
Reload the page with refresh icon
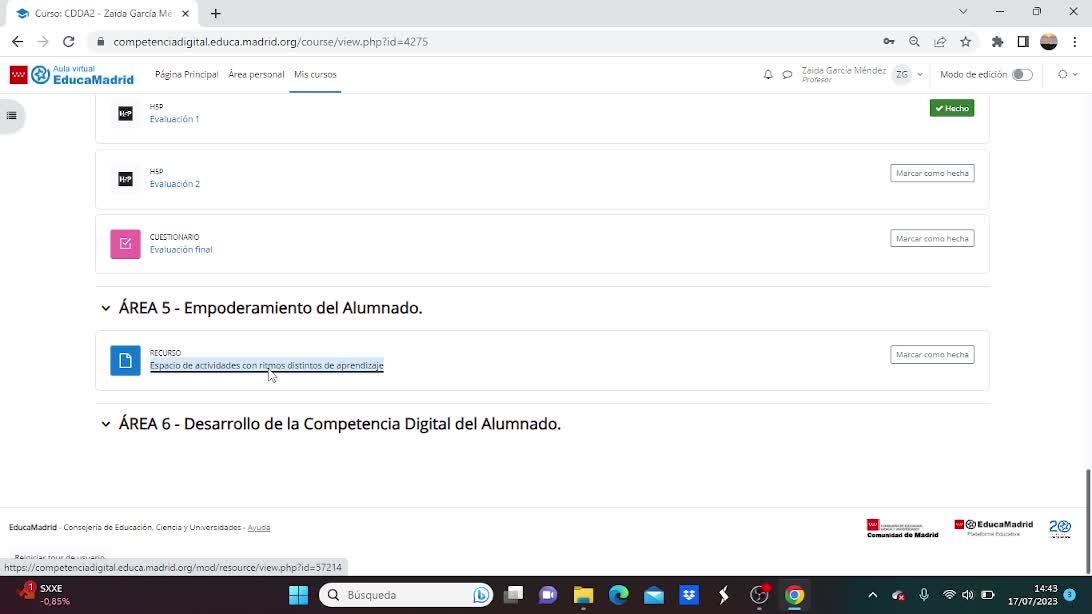pos(68,42)
